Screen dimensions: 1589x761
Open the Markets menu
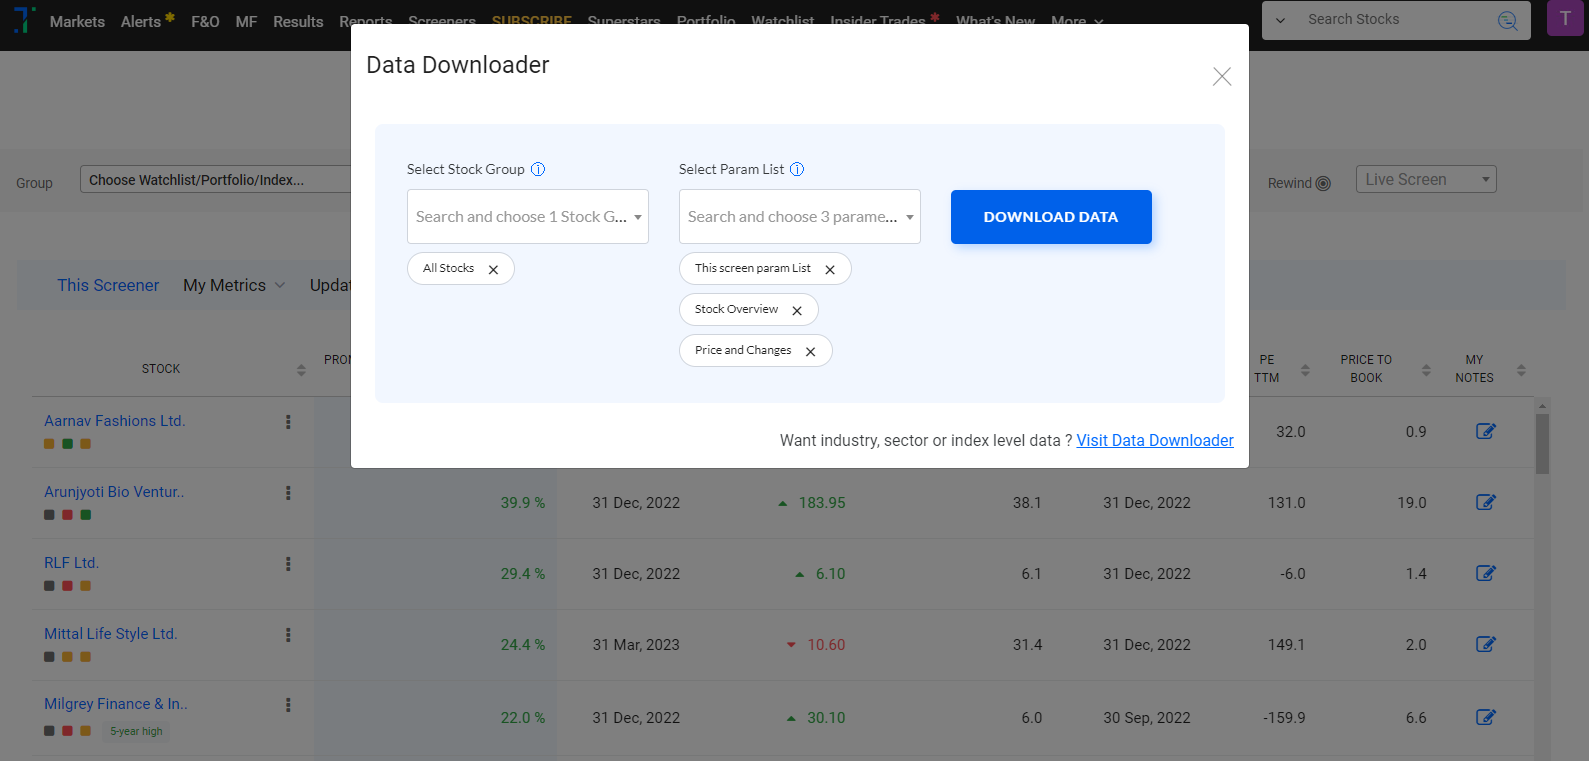click(77, 22)
